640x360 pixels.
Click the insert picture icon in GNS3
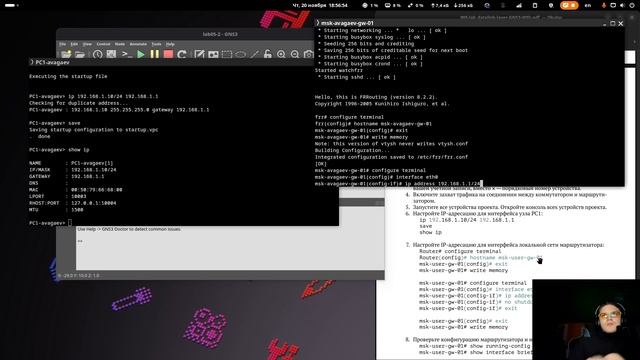click(213, 54)
